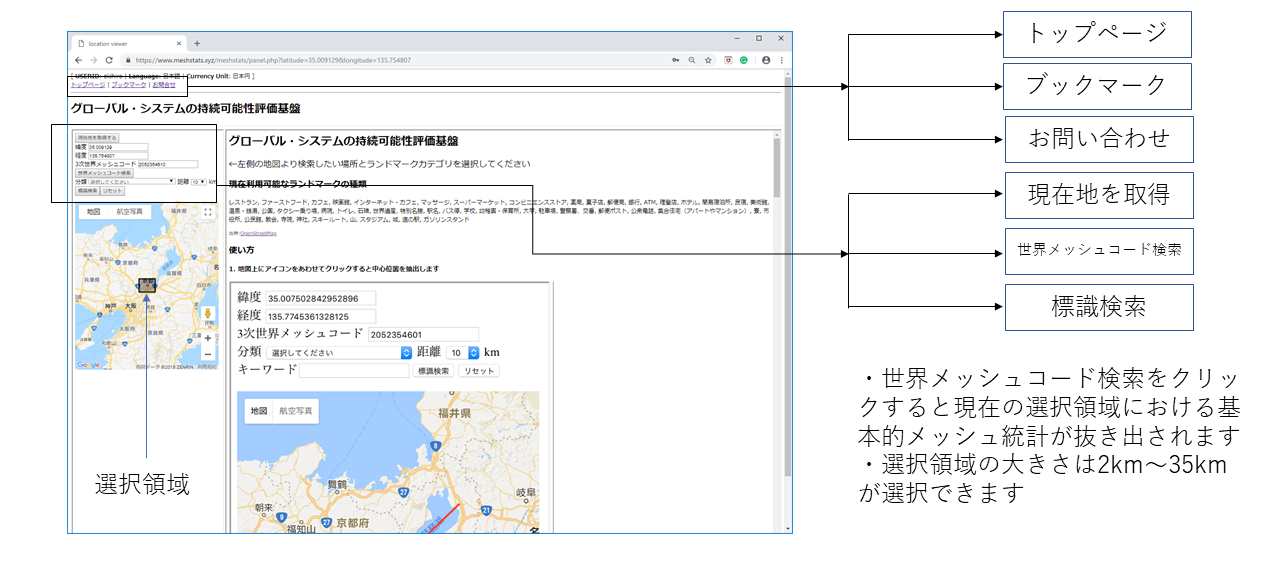Select the 地図 map type on left map
Image resolution: width=1279 pixels, height=573 pixels.
pos(93,212)
